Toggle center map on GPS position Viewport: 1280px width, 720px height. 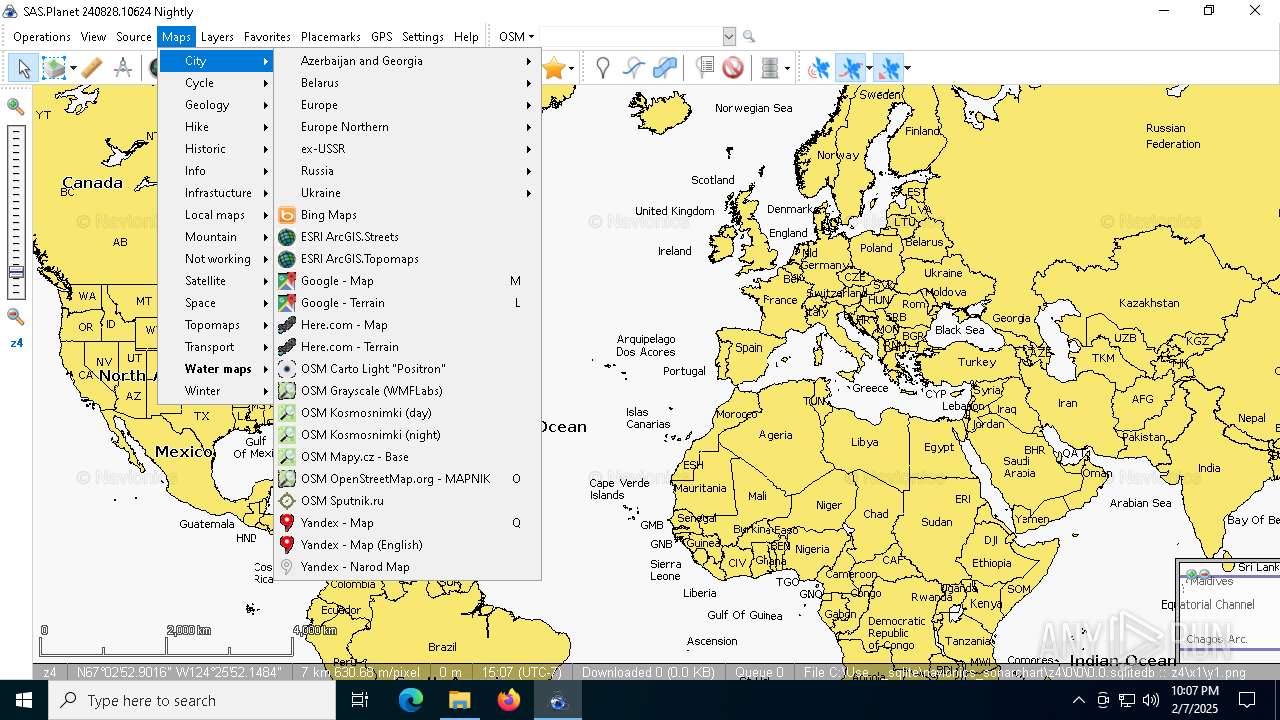[x=888, y=68]
